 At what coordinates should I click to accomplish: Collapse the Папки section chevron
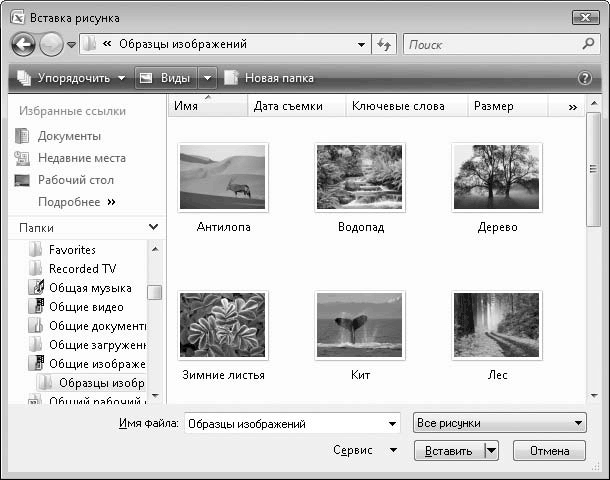[x=153, y=227]
